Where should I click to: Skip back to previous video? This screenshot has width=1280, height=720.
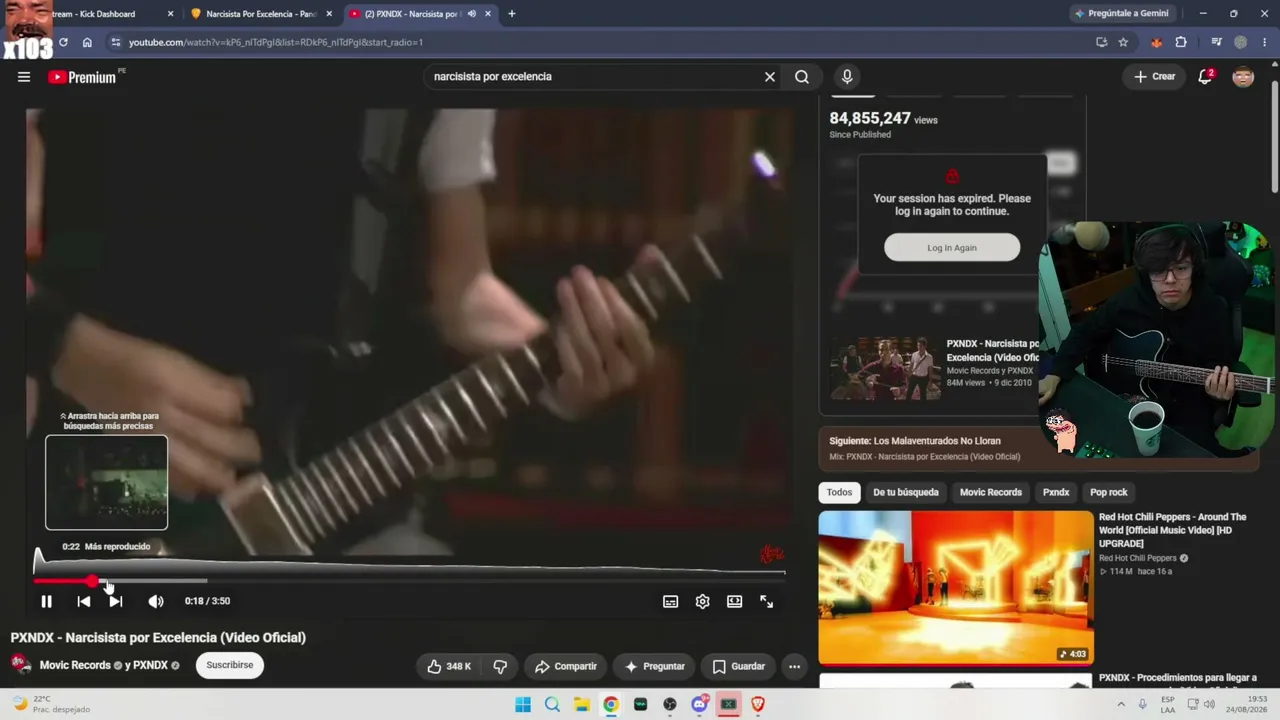pos(84,601)
